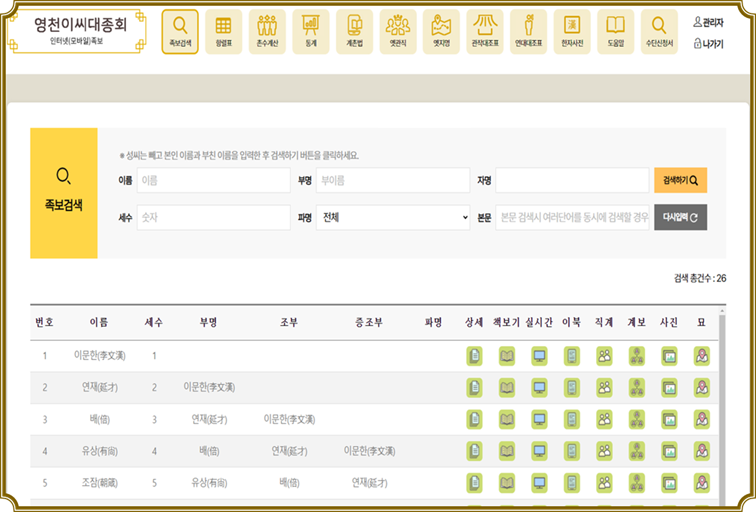This screenshot has height=512, width=756.
Task: Click the 검색 총건수: 26 text
Action: pyautogui.click(x=700, y=278)
